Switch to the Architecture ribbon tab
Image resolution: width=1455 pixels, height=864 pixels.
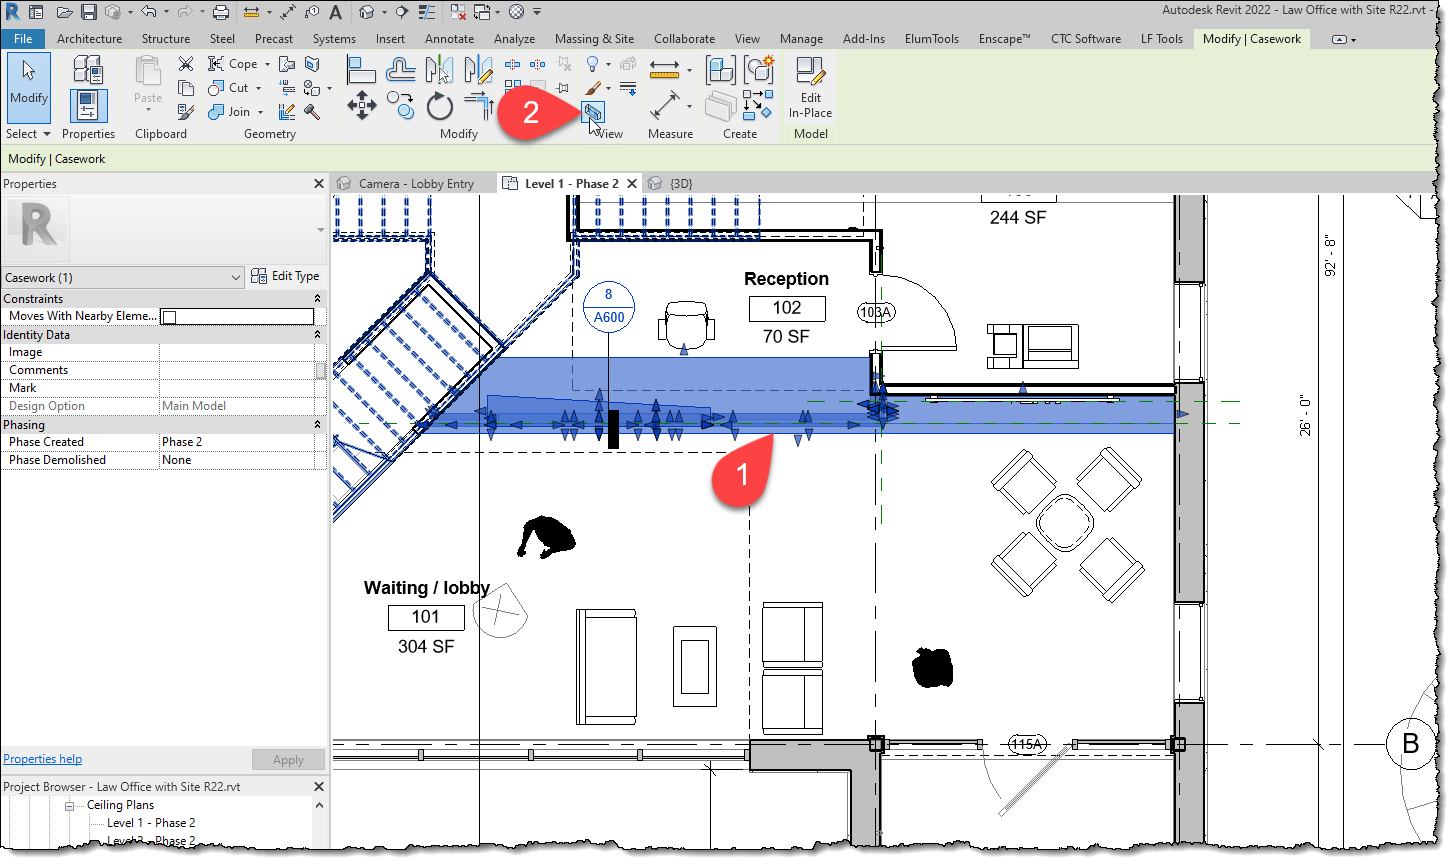pos(90,39)
